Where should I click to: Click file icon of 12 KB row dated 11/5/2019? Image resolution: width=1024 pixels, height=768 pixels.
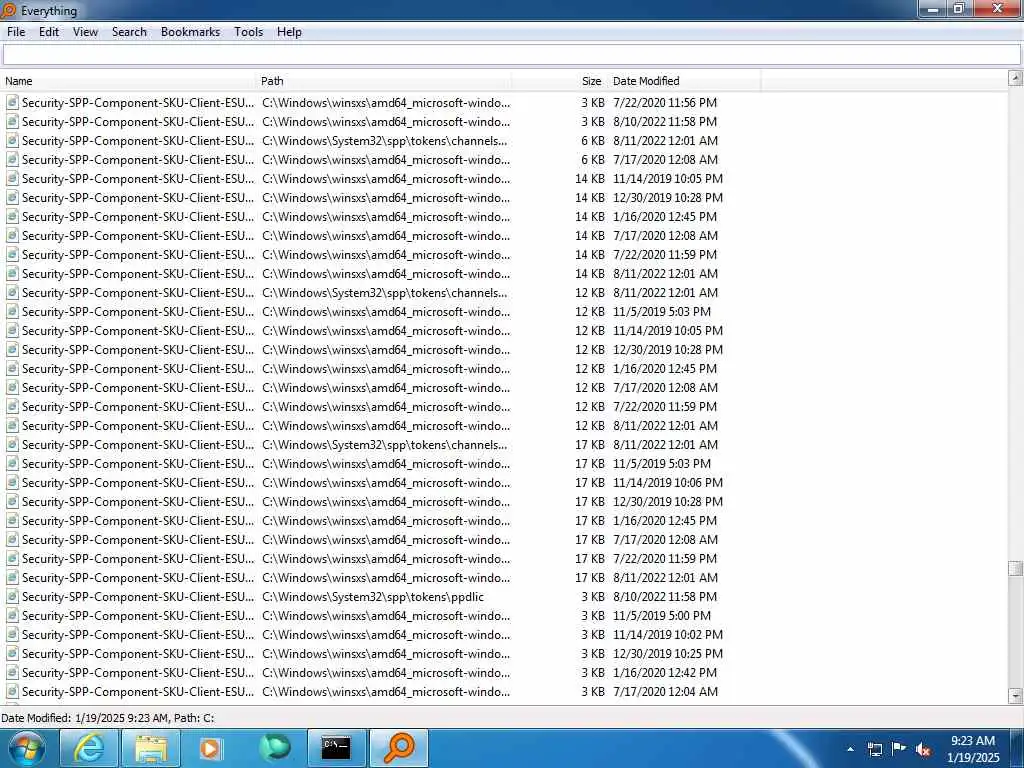12,312
